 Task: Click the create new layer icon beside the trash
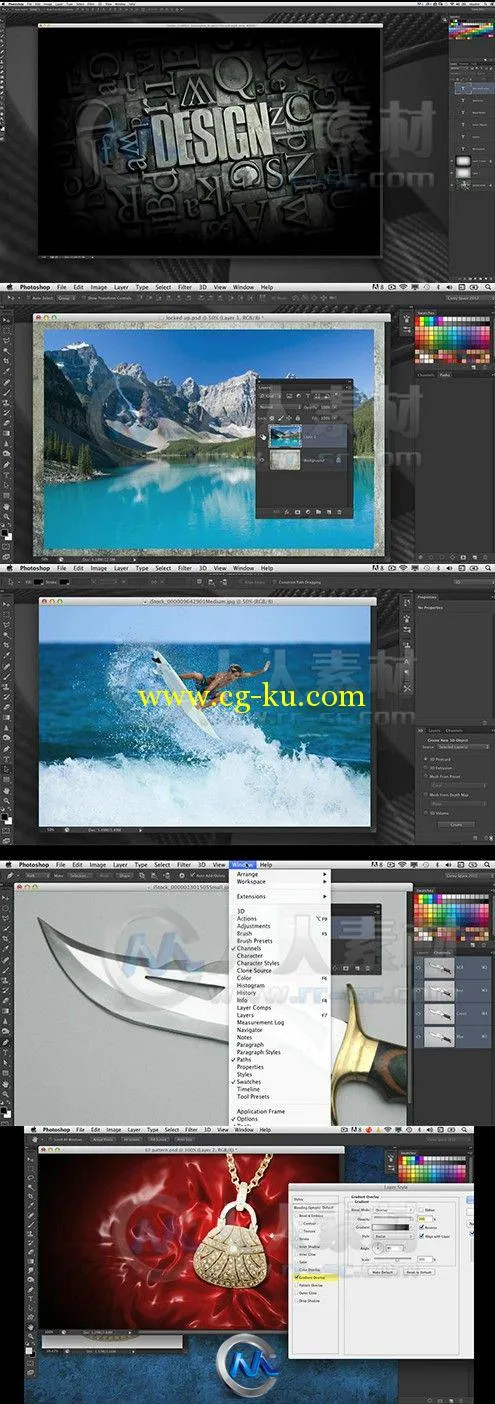(329, 512)
